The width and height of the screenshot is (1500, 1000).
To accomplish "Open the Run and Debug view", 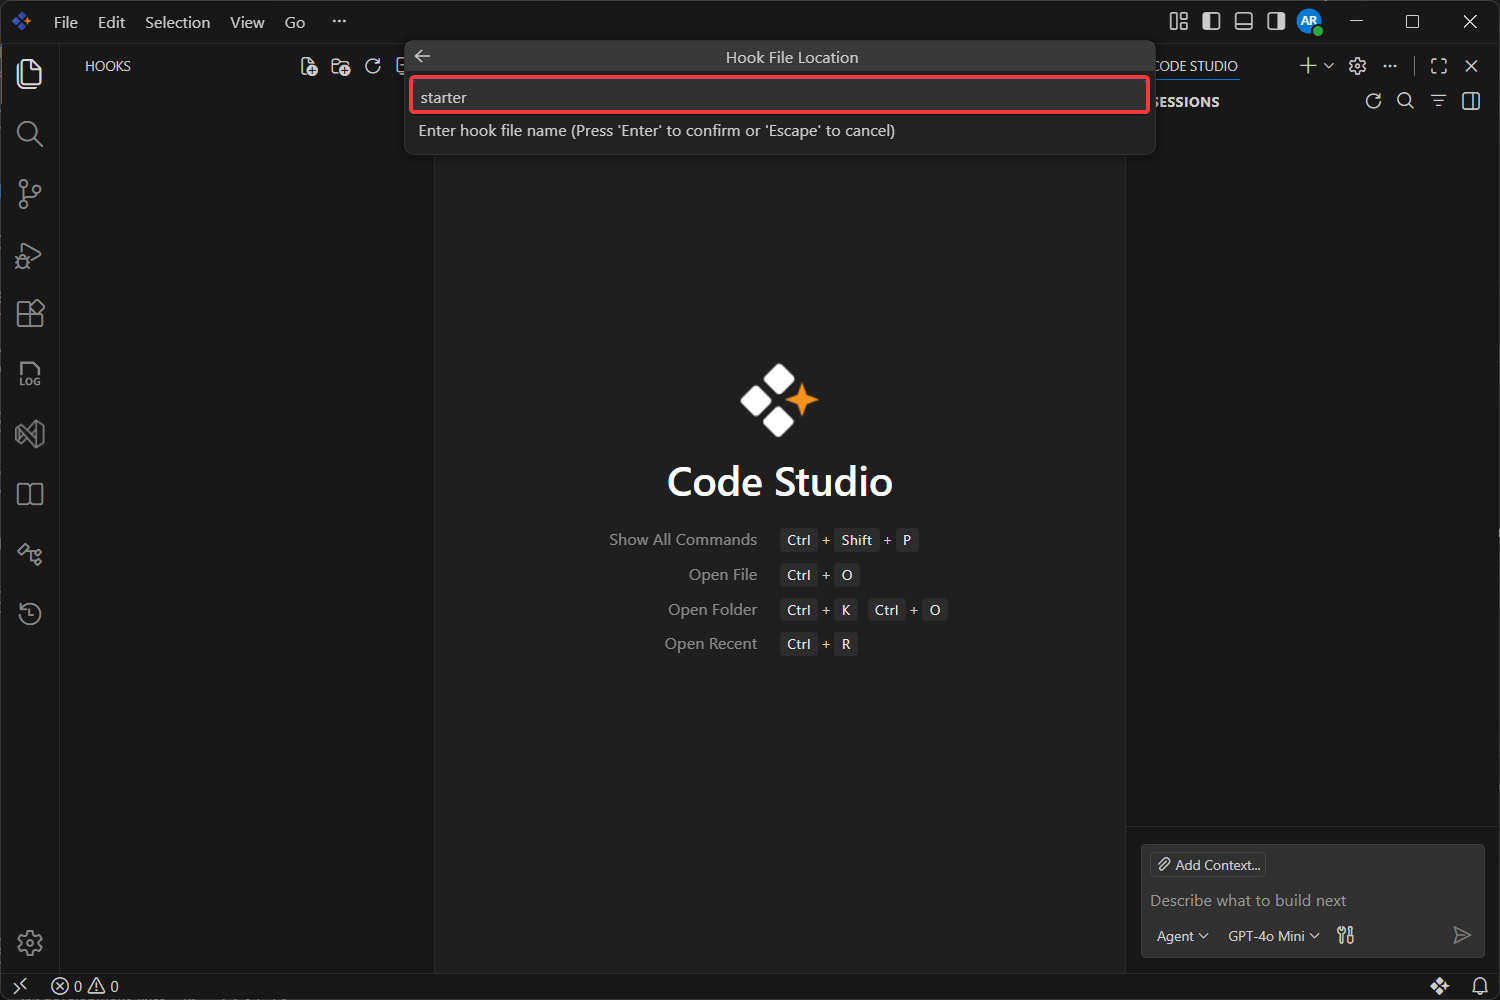I will click(x=30, y=255).
